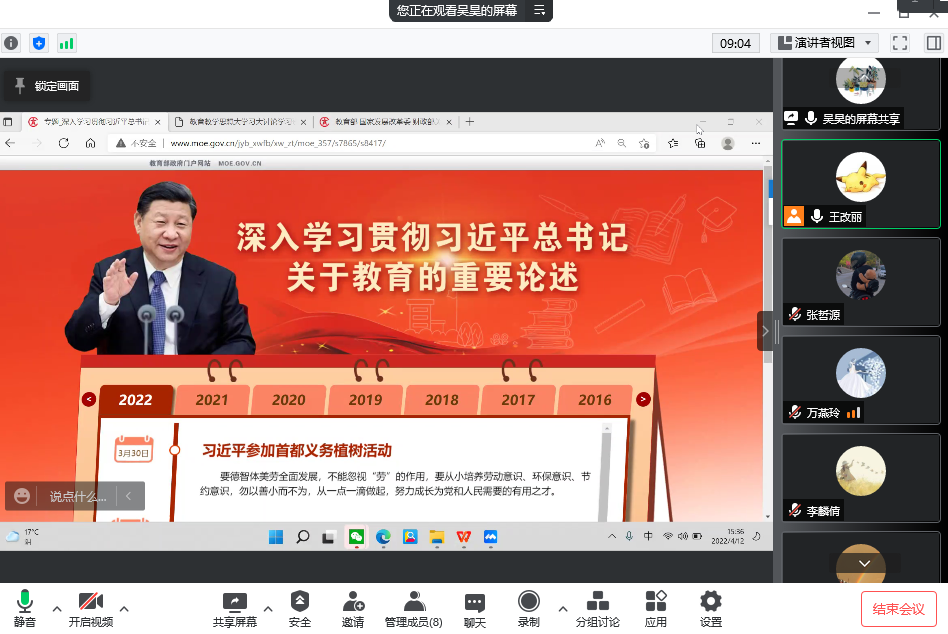Toggle the Record (录制) button
Screen dimensions: 948x634
528,602
